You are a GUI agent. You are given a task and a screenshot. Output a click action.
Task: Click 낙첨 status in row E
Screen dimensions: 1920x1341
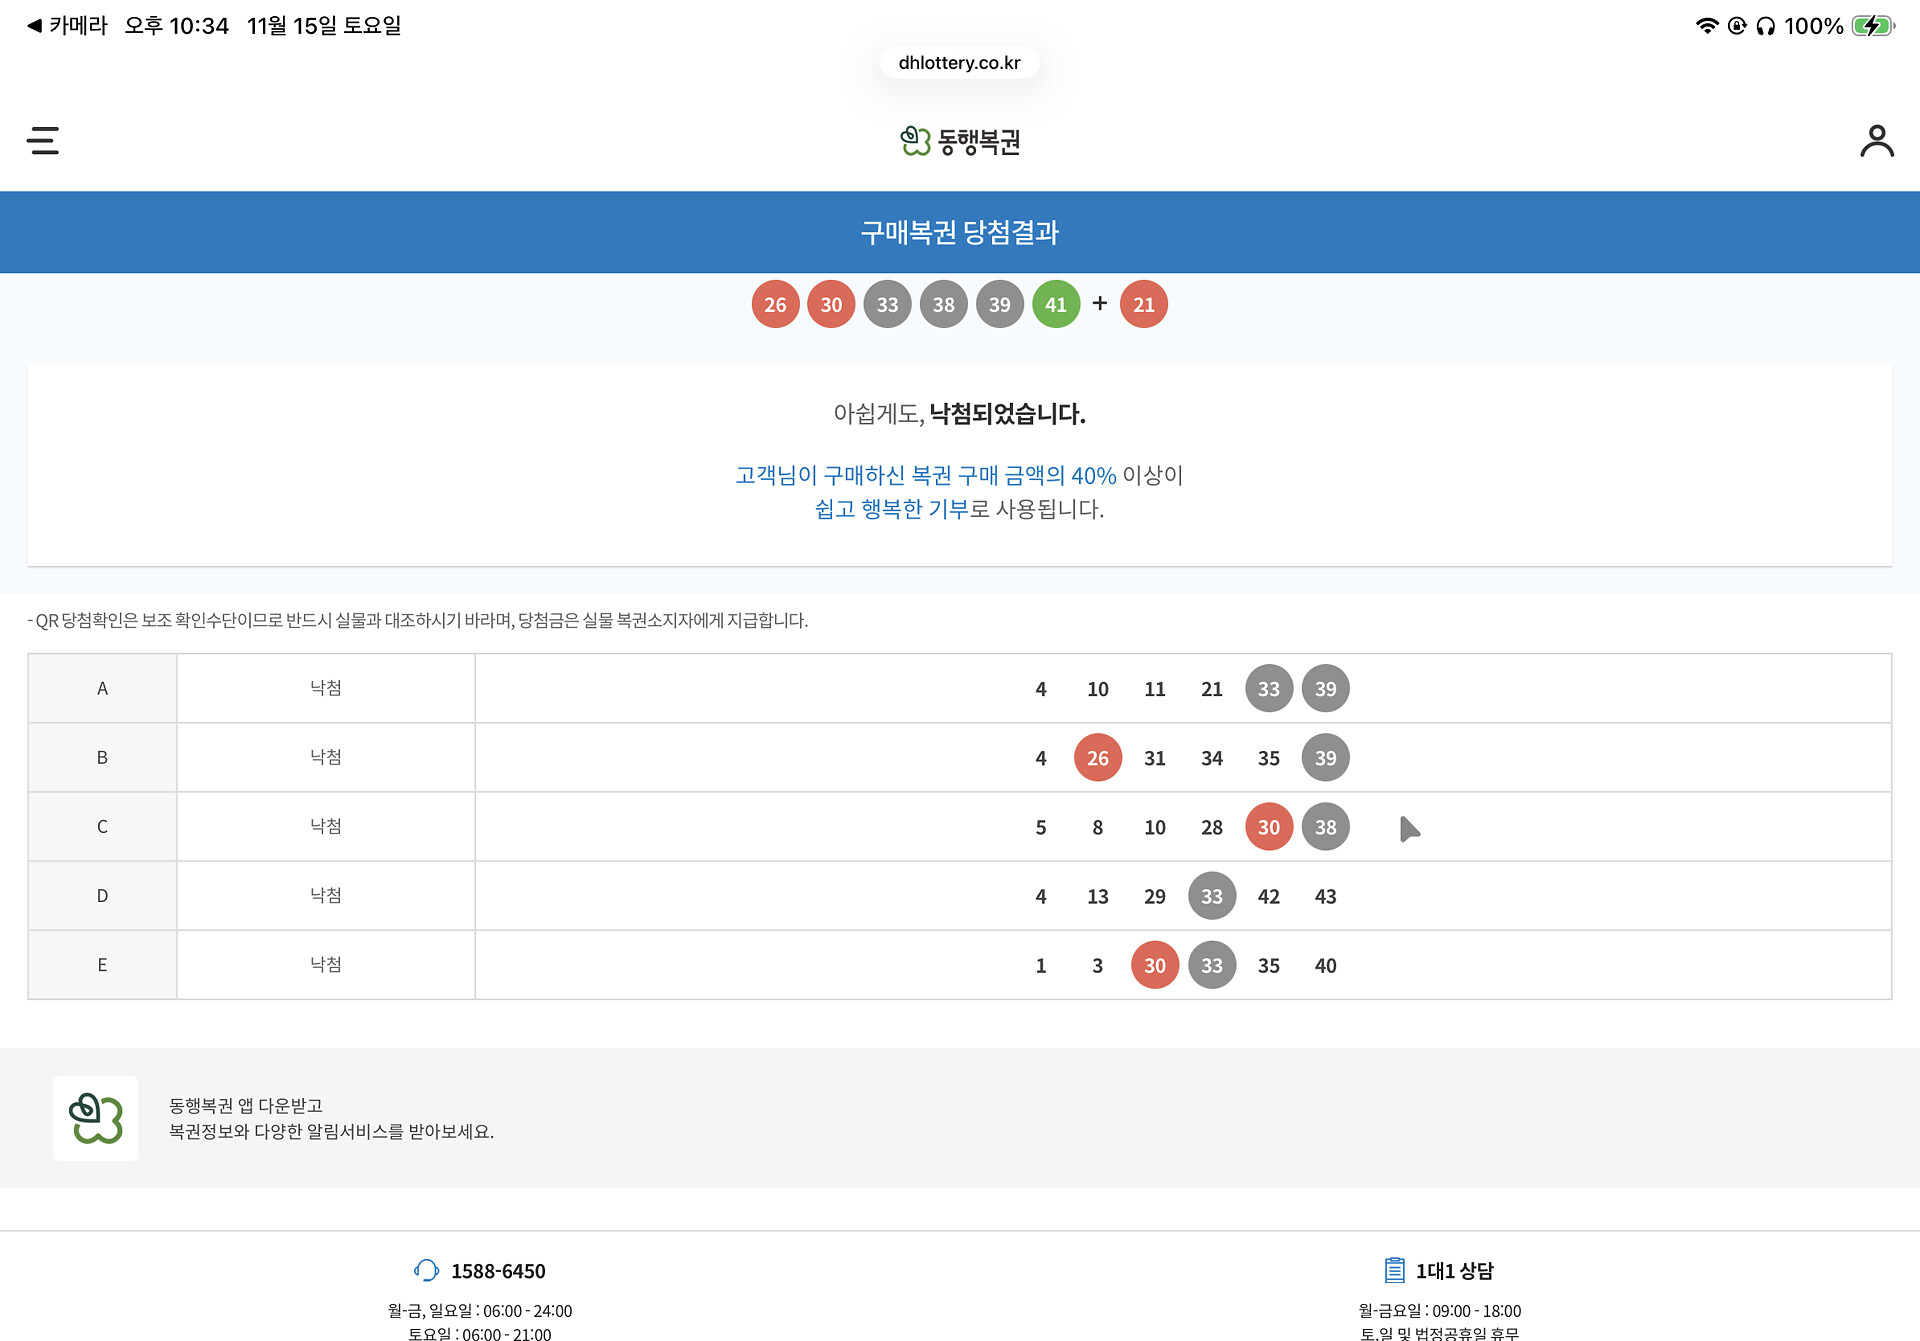click(325, 964)
